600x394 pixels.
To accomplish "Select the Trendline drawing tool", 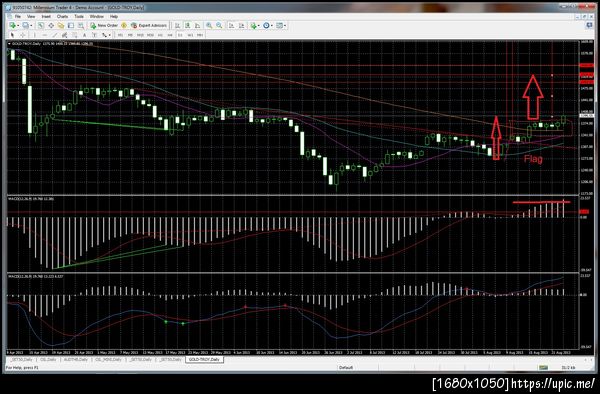I will (55, 35).
